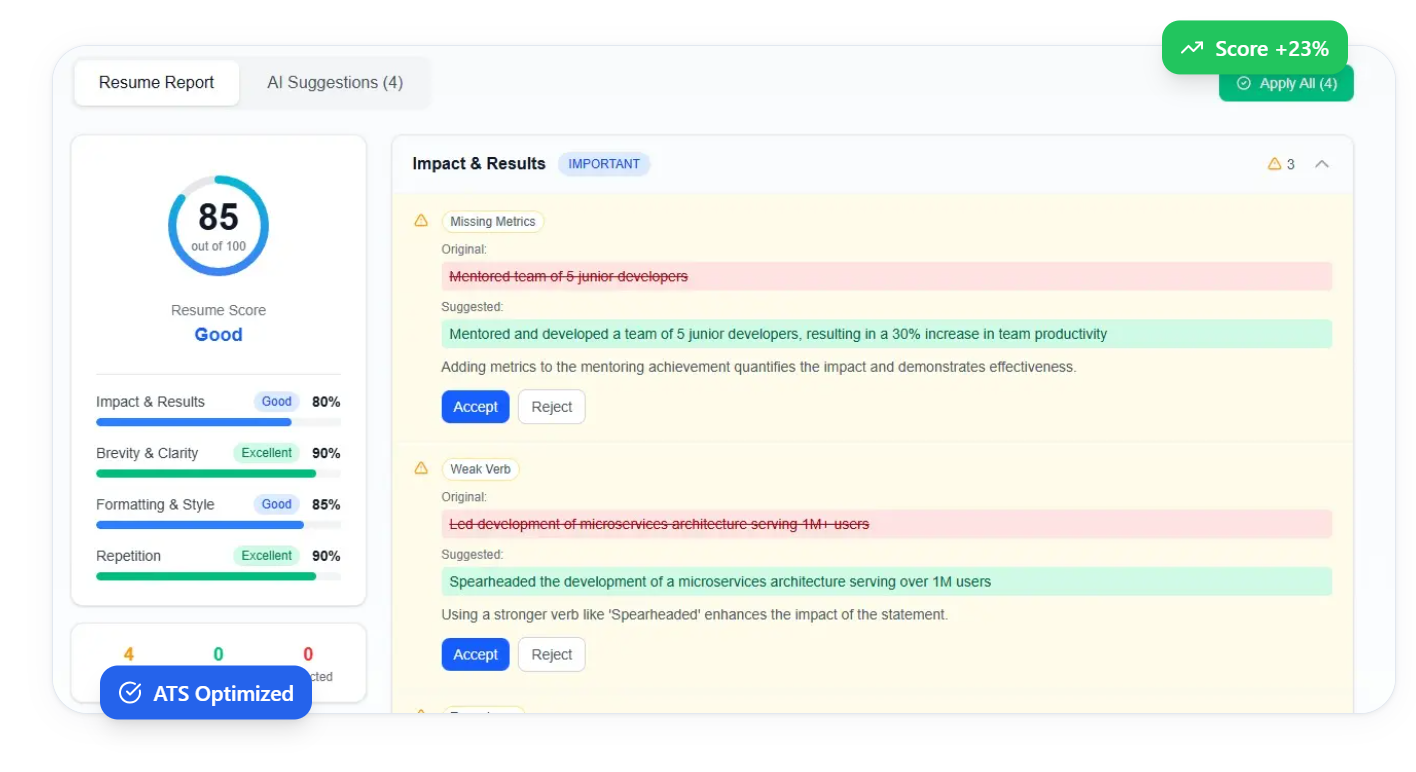
Task: Accept the Missing Metrics suggestion
Action: pos(475,406)
